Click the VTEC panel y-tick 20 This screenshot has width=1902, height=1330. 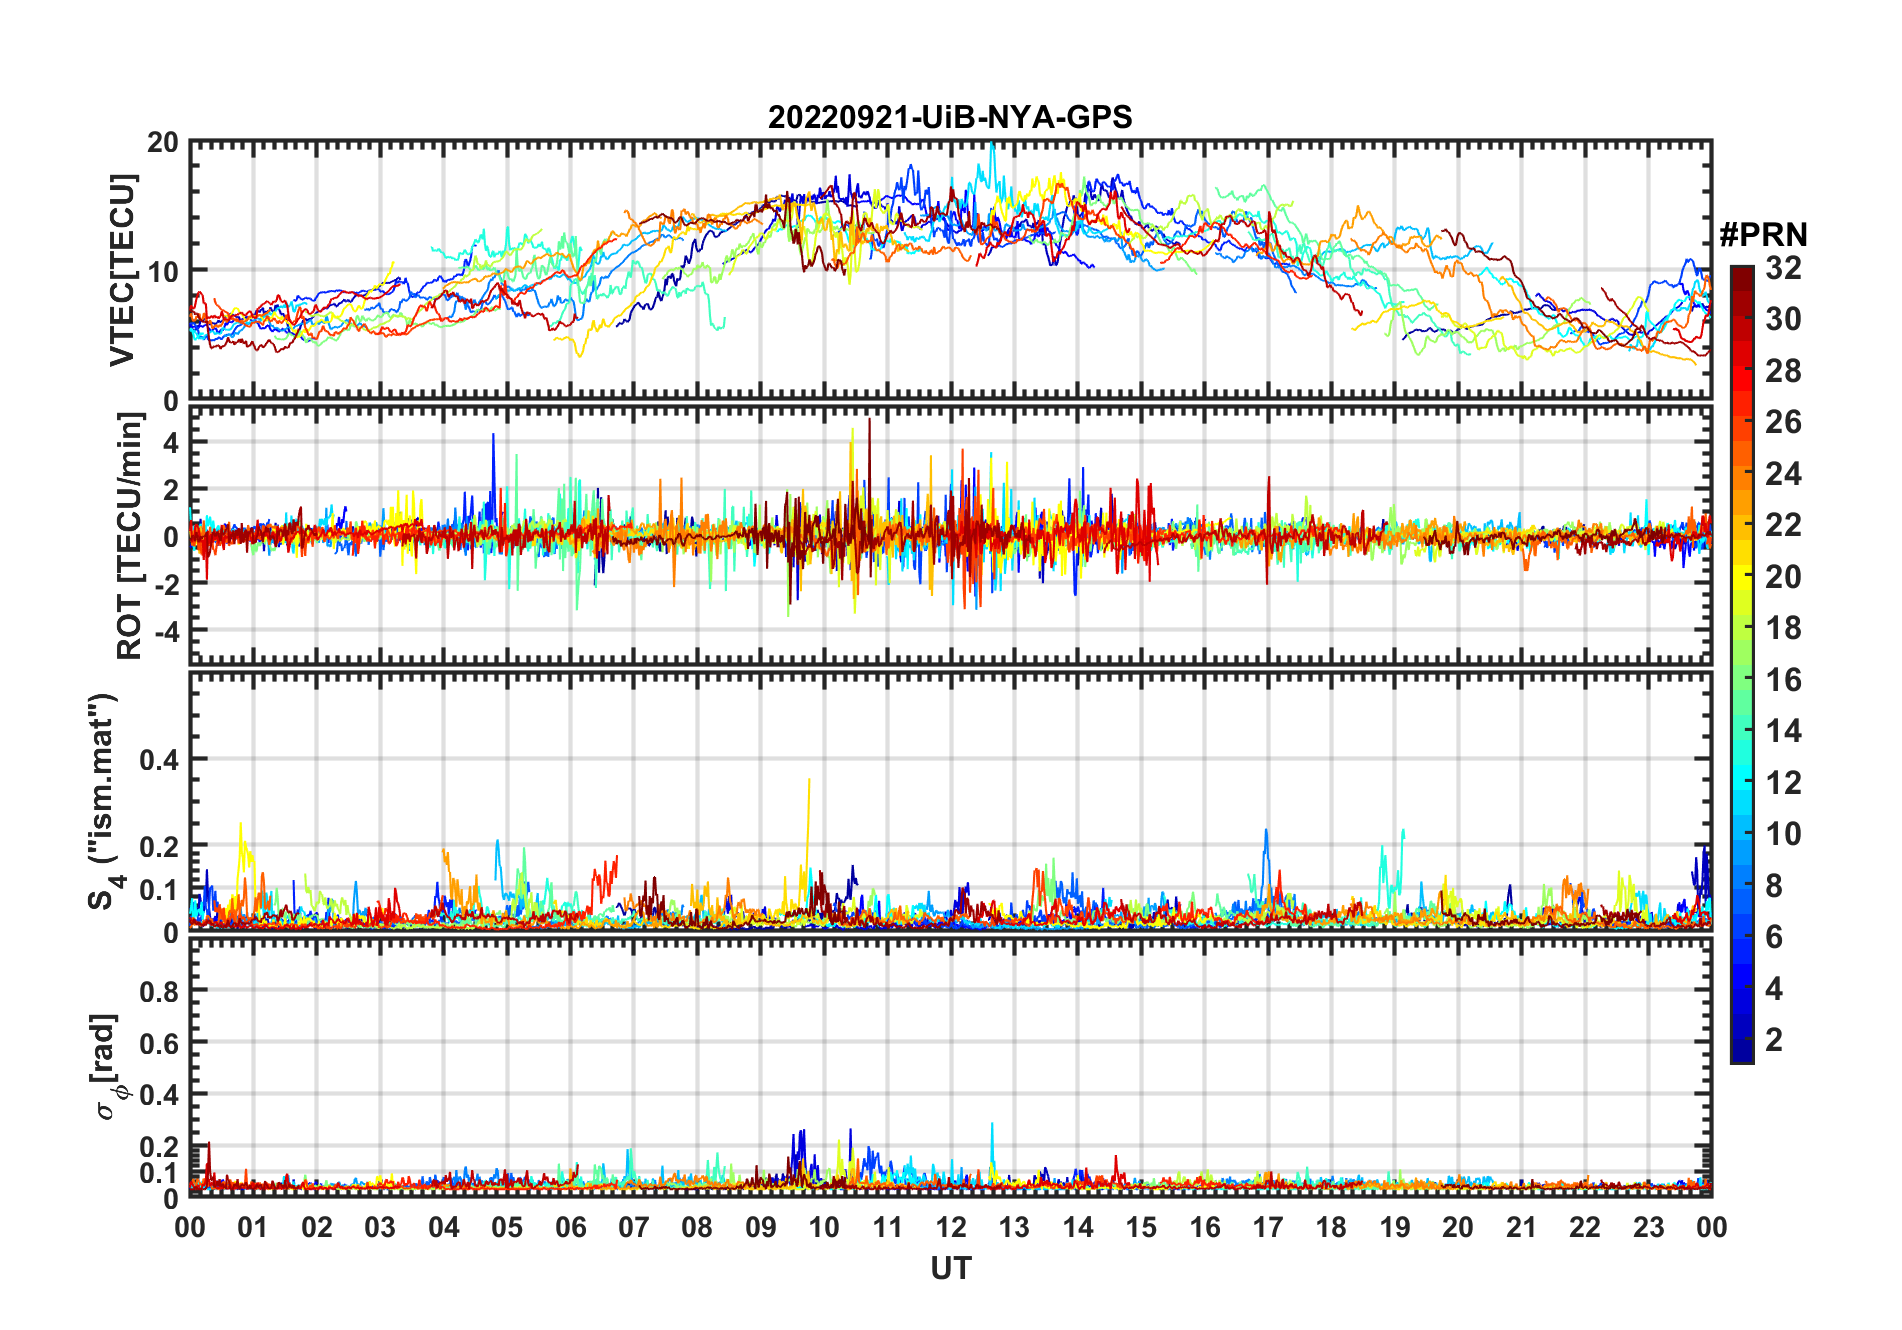(163, 142)
